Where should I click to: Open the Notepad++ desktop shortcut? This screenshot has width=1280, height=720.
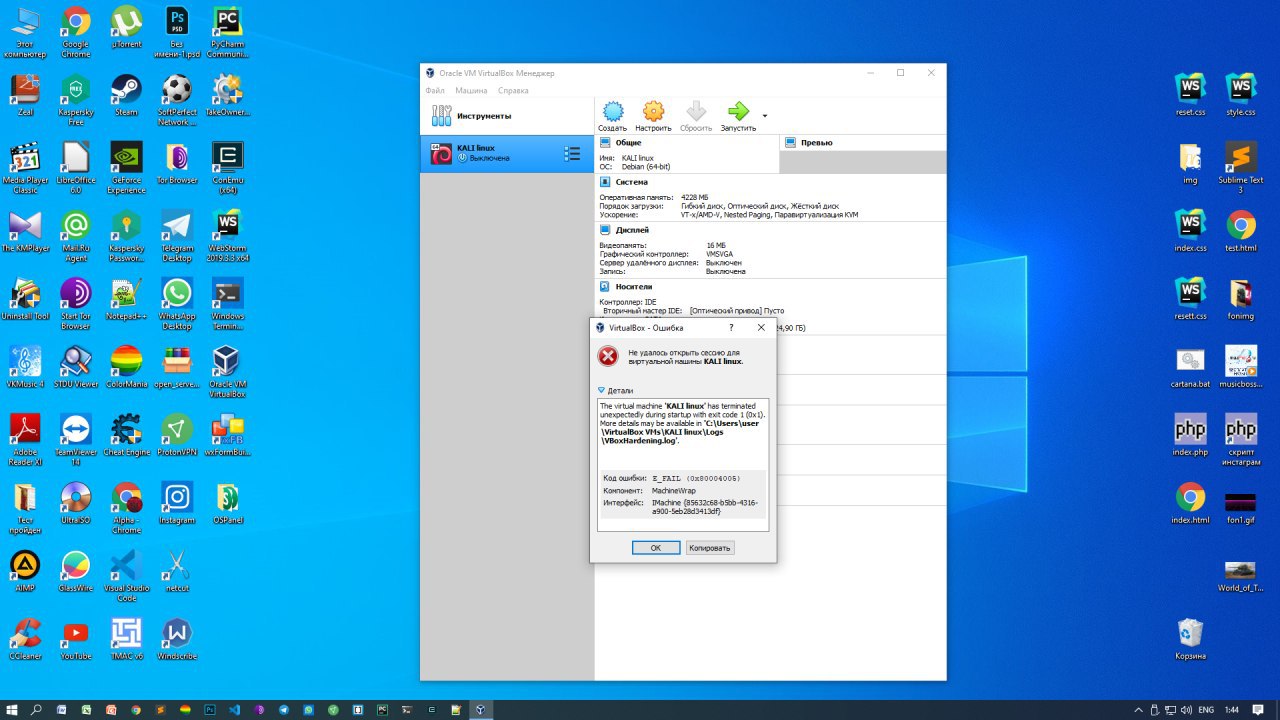coord(126,301)
